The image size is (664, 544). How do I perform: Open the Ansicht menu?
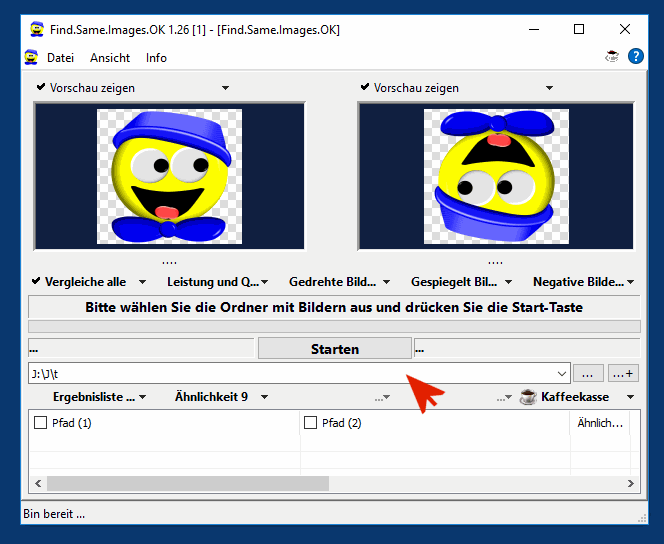[x=110, y=58]
